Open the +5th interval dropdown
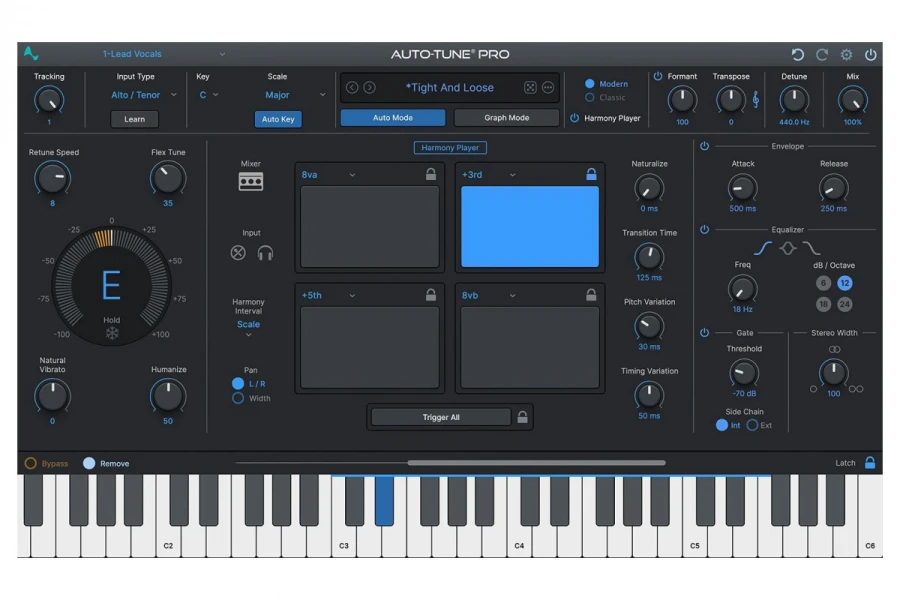This screenshot has width=900, height=600. 328,295
